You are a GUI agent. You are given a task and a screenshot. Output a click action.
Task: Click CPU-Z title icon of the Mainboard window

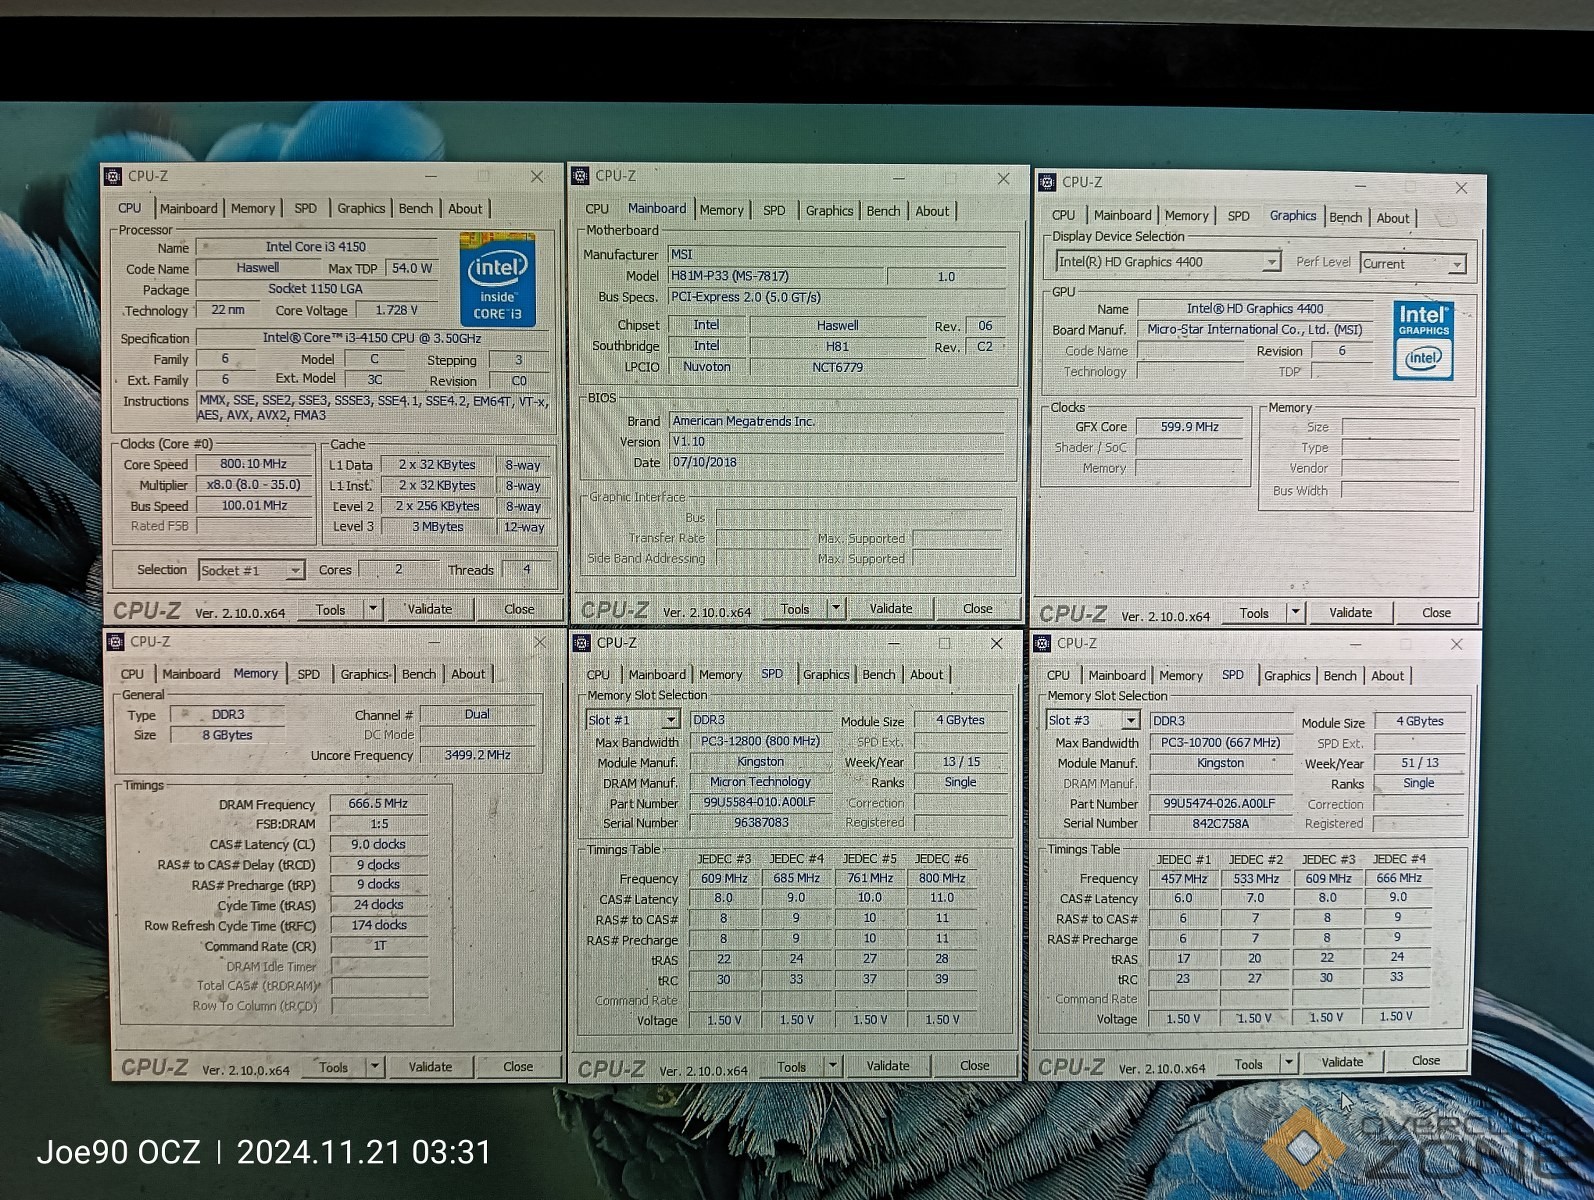click(581, 176)
